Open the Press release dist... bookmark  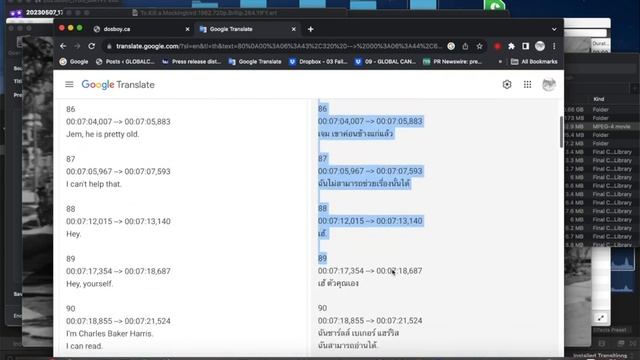[191, 62]
